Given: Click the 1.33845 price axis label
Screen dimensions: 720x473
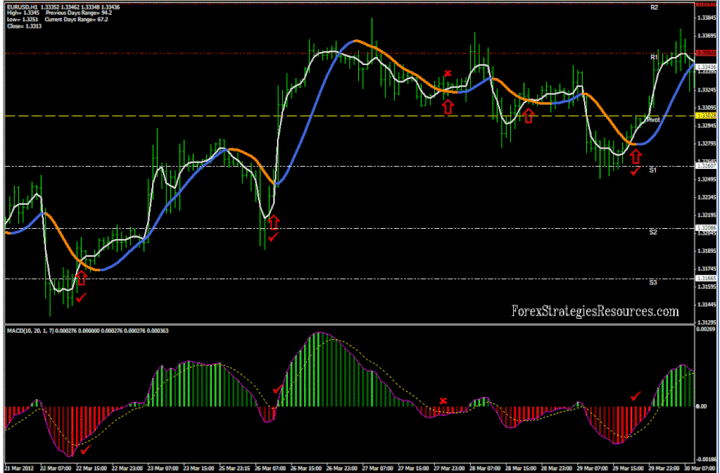Looking at the screenshot, I should (706, 18).
